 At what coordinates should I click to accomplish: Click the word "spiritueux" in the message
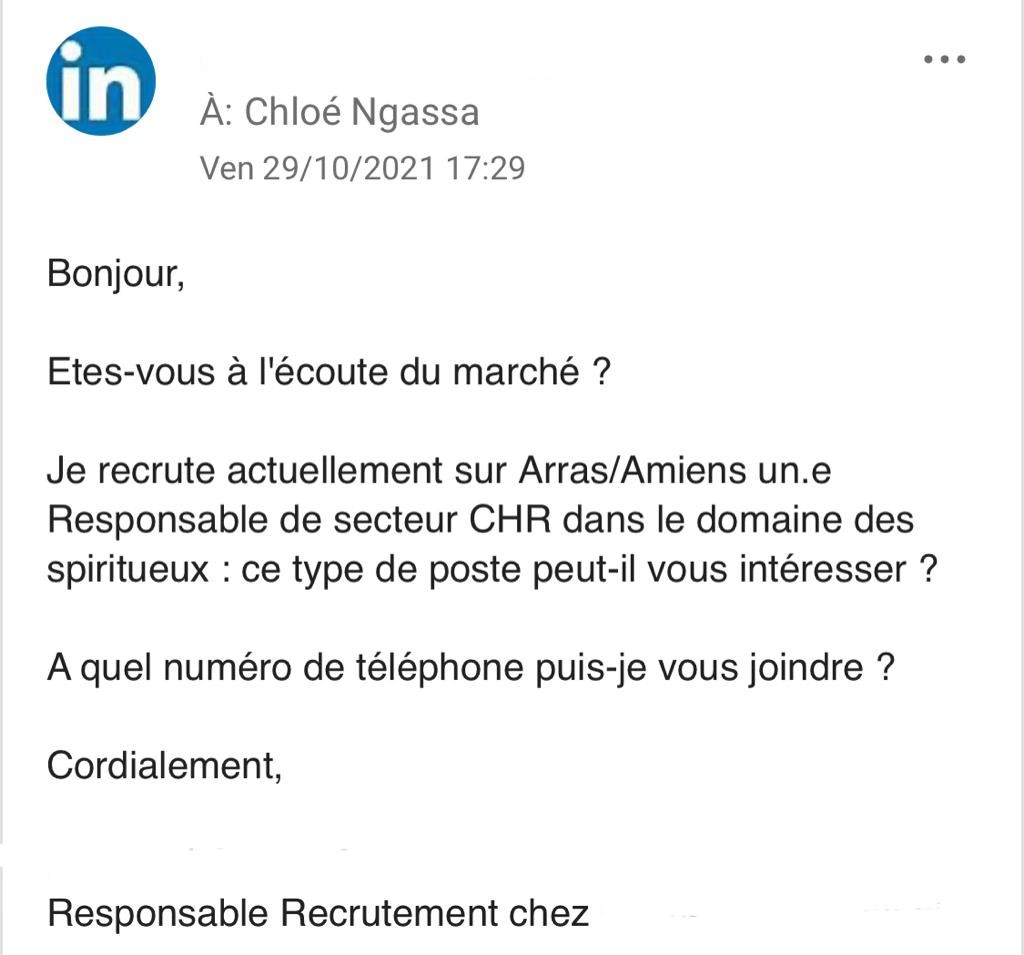128,569
